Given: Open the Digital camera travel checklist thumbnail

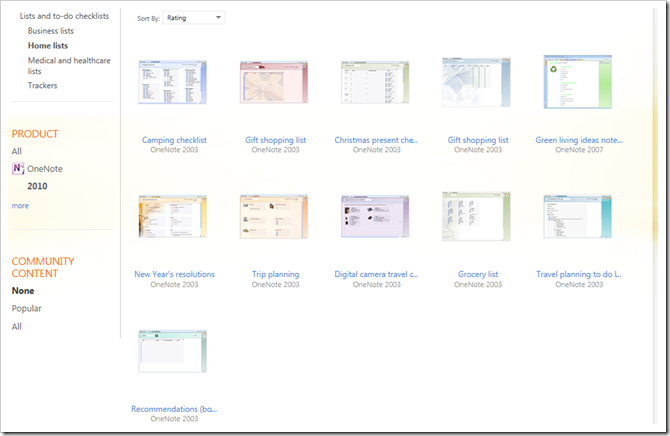Looking at the screenshot, I should [x=375, y=217].
